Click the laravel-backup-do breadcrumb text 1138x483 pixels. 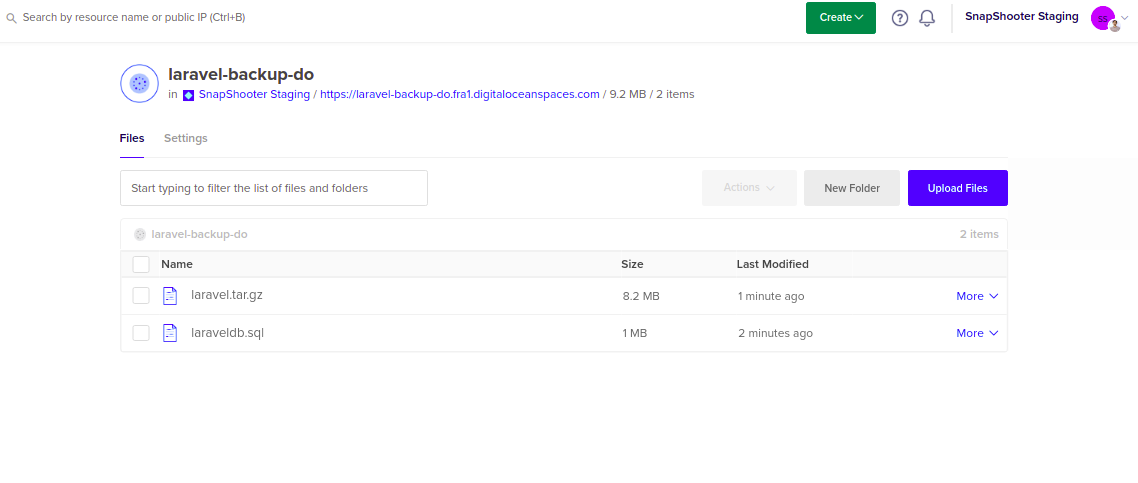[200, 234]
